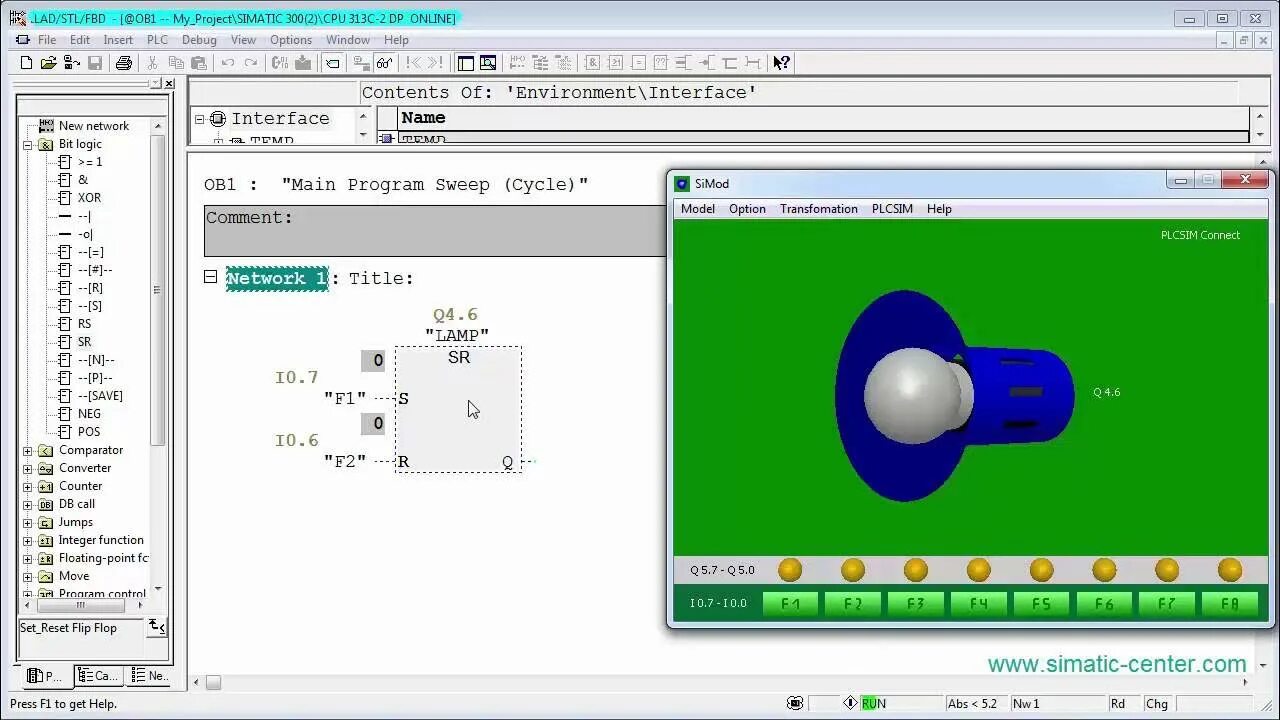Click the binary input branch icon
Viewport: 1280px width, 720px height.
pos(684,63)
